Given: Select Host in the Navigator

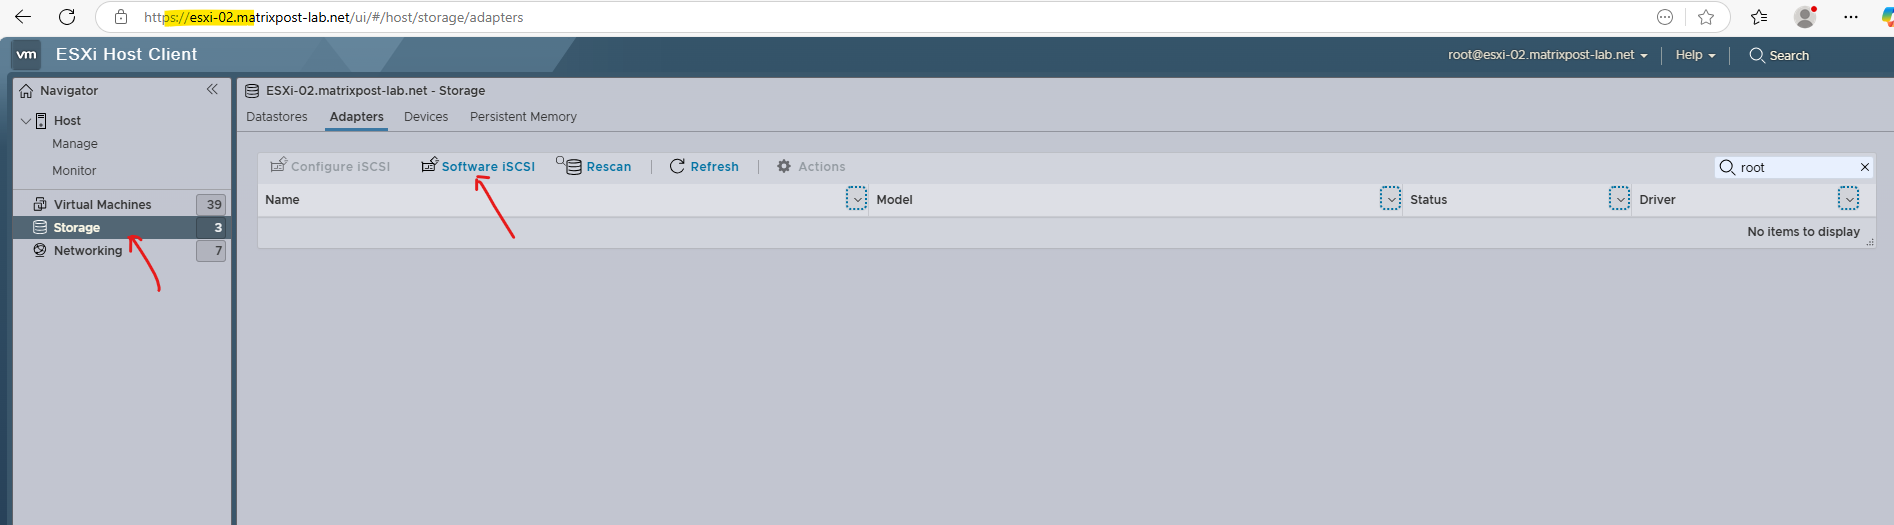Looking at the screenshot, I should coord(67,120).
